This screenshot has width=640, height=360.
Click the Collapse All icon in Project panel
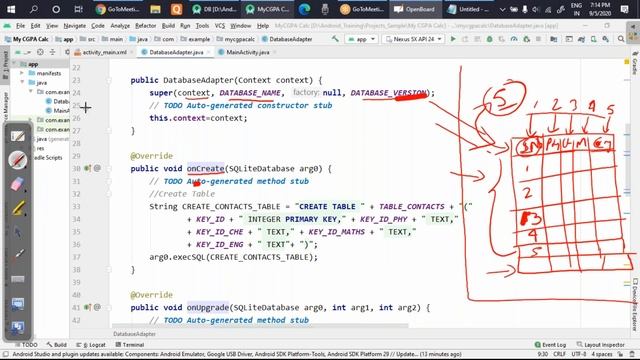point(52,52)
